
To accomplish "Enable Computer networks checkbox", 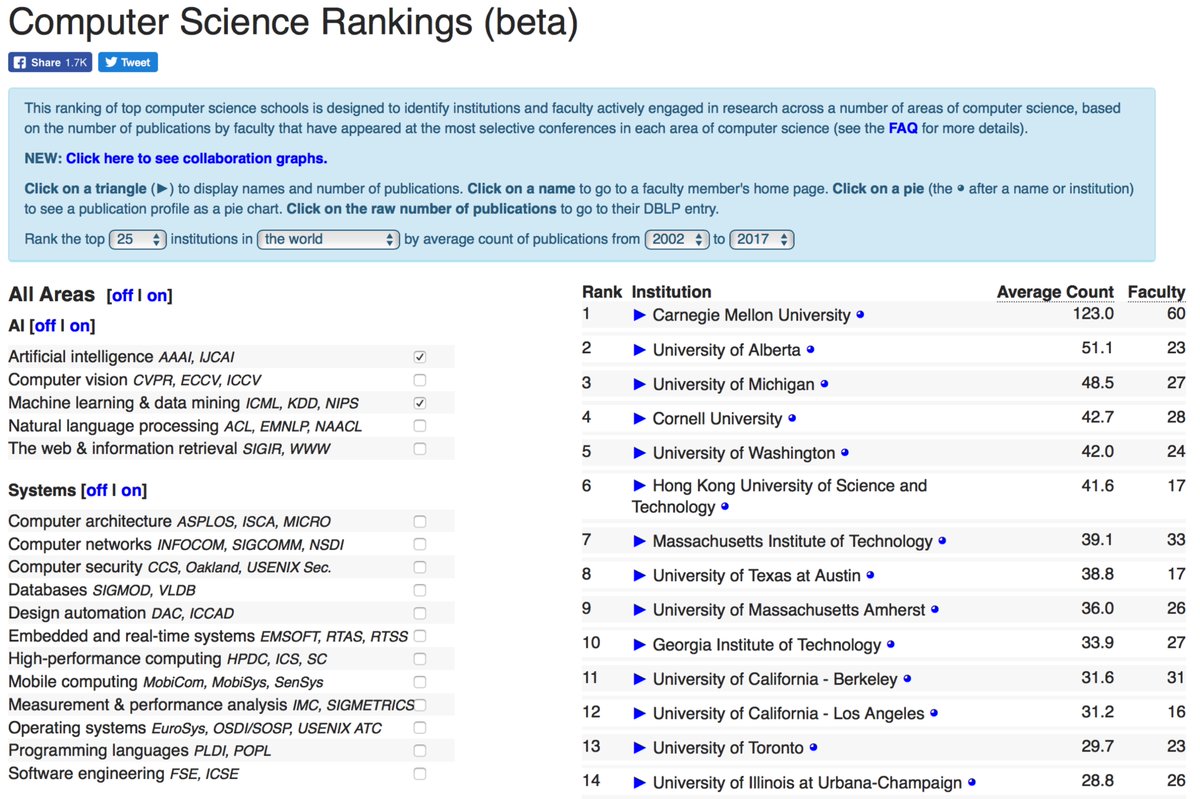I will coord(420,545).
